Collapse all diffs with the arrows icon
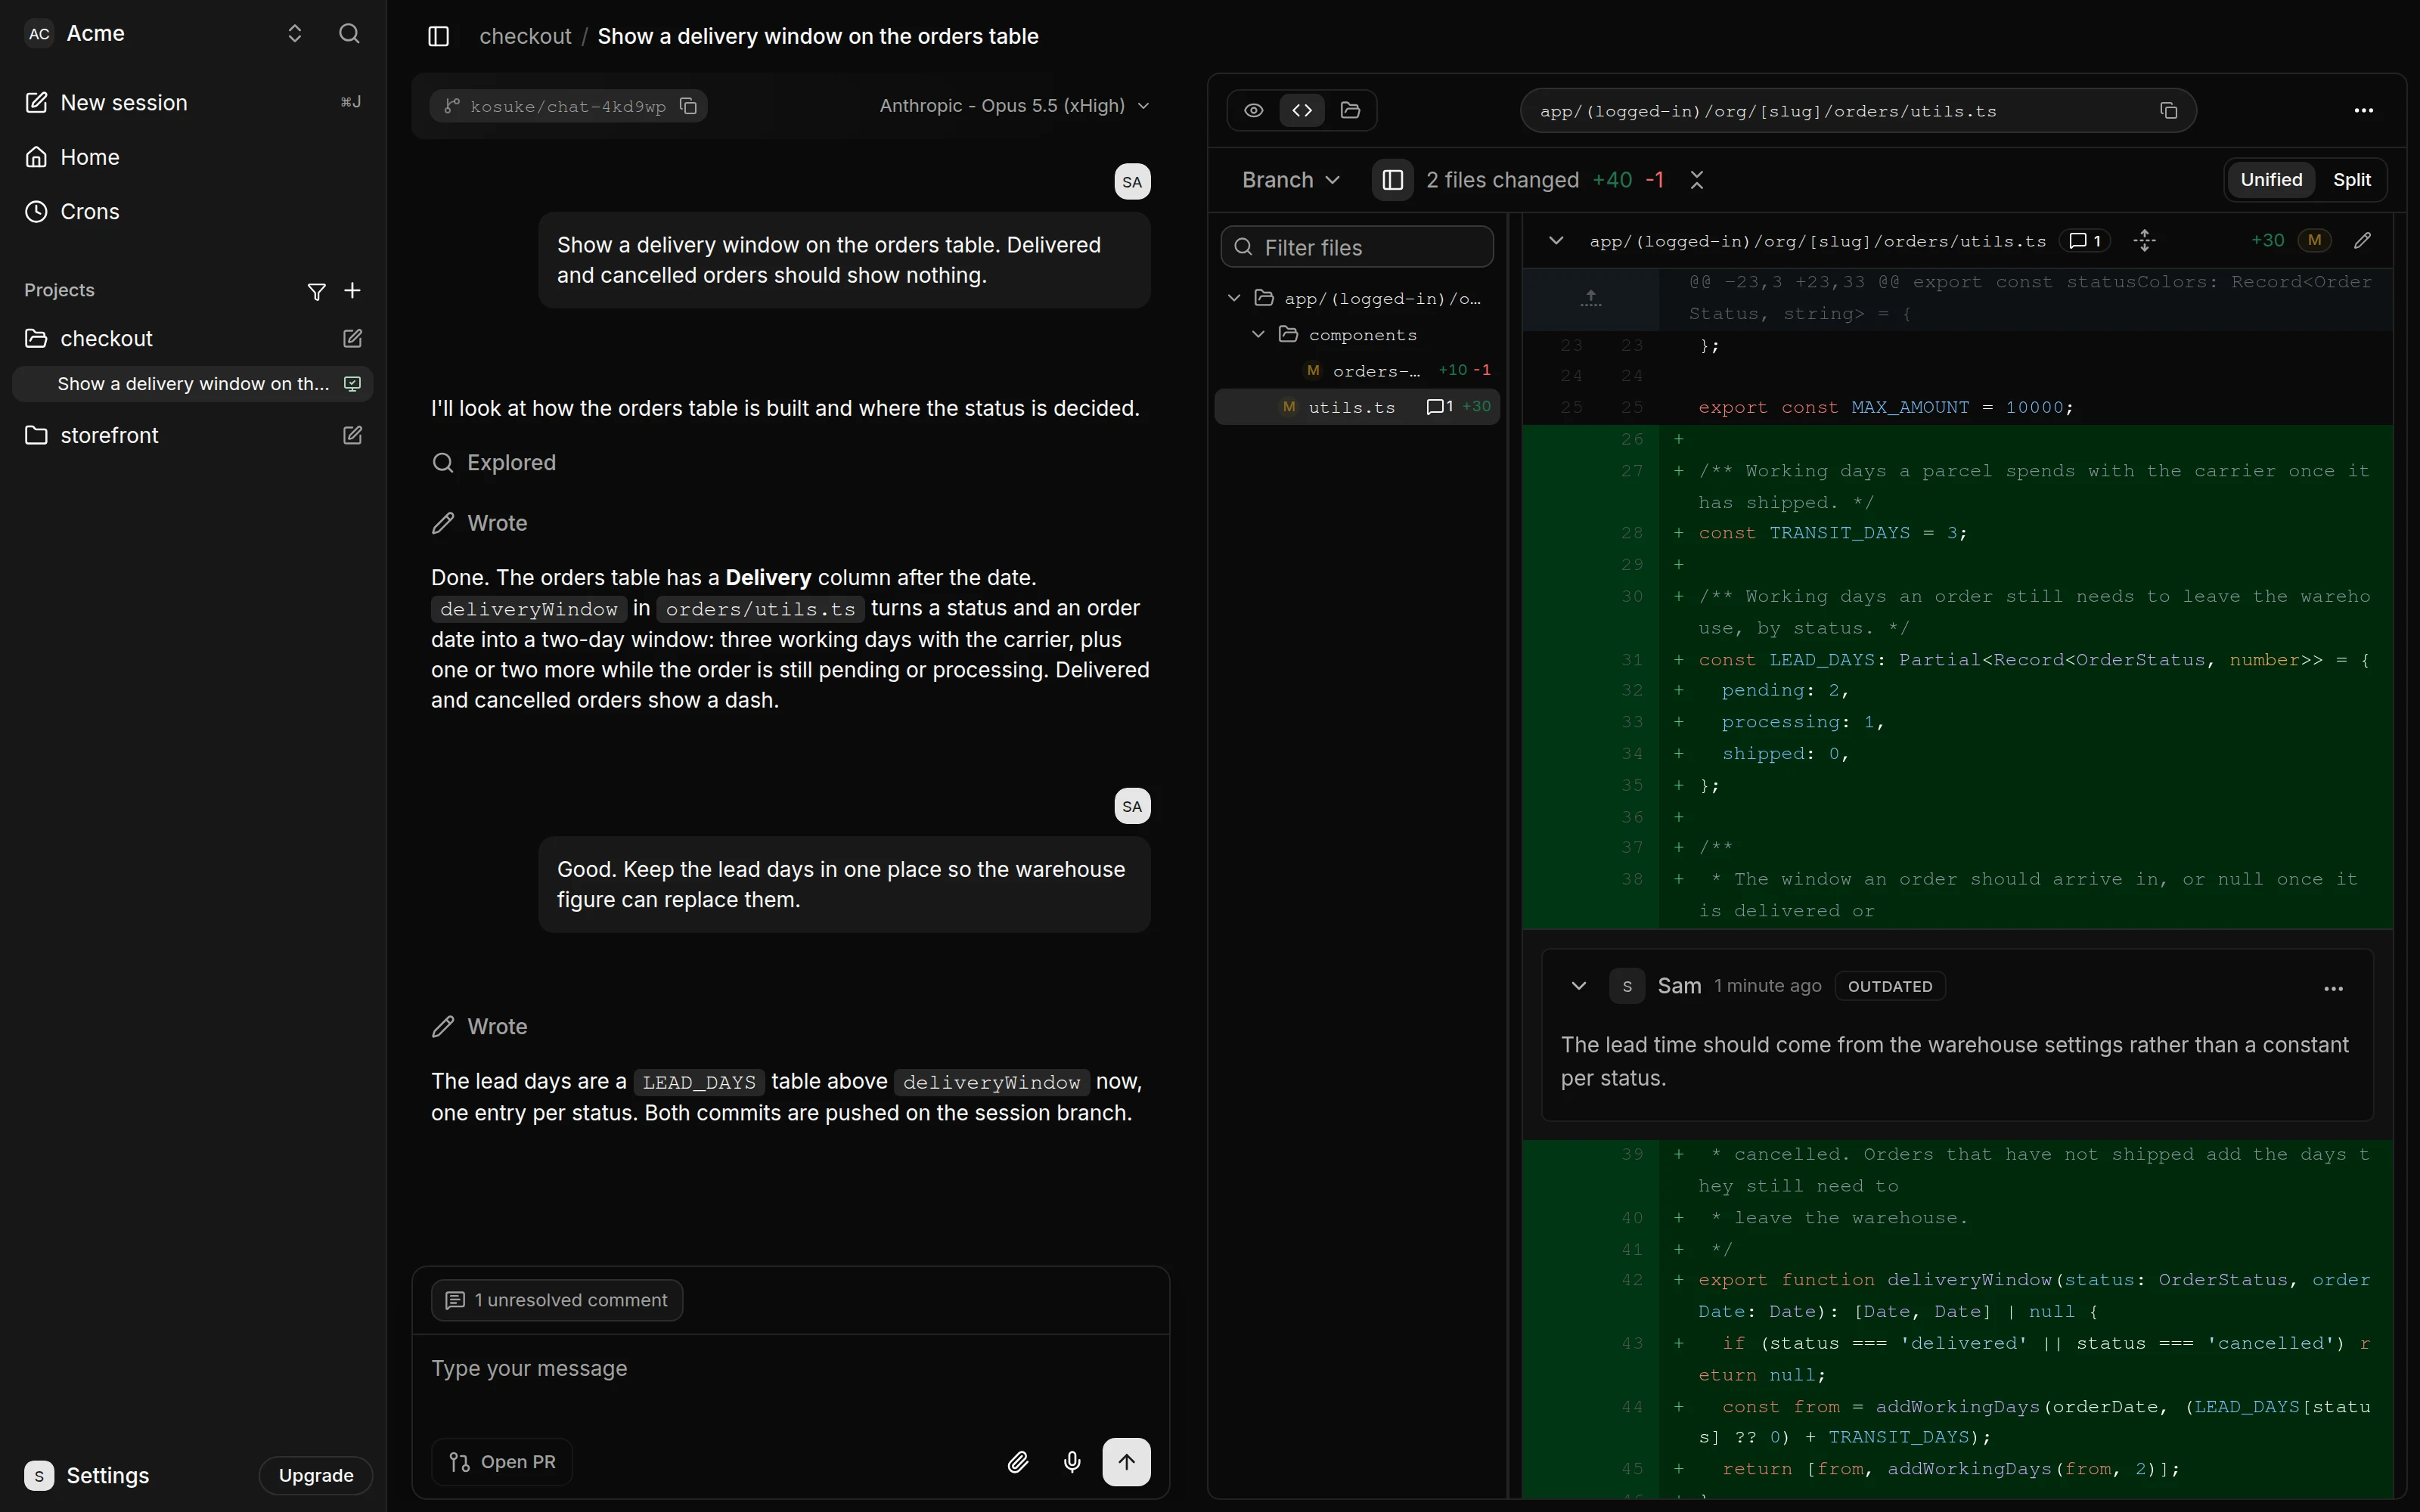Screen dimensions: 2420x1512 1696,180
